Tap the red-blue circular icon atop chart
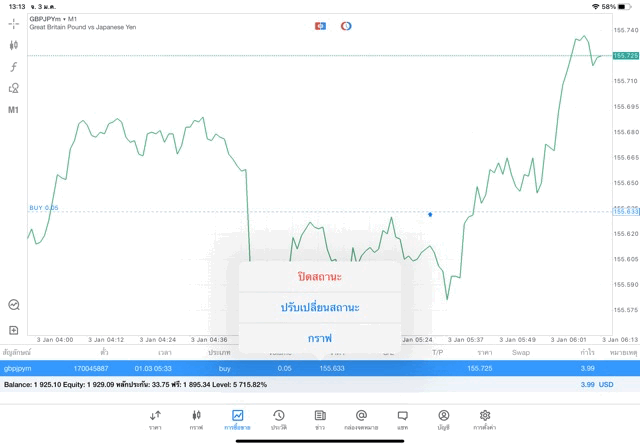This screenshot has height=447, width=640. 346,25
